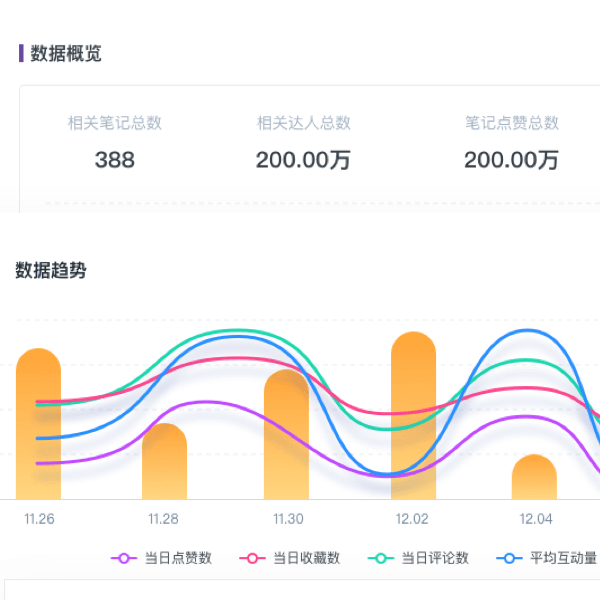Select the 相关达人总数 stat label

(303, 123)
